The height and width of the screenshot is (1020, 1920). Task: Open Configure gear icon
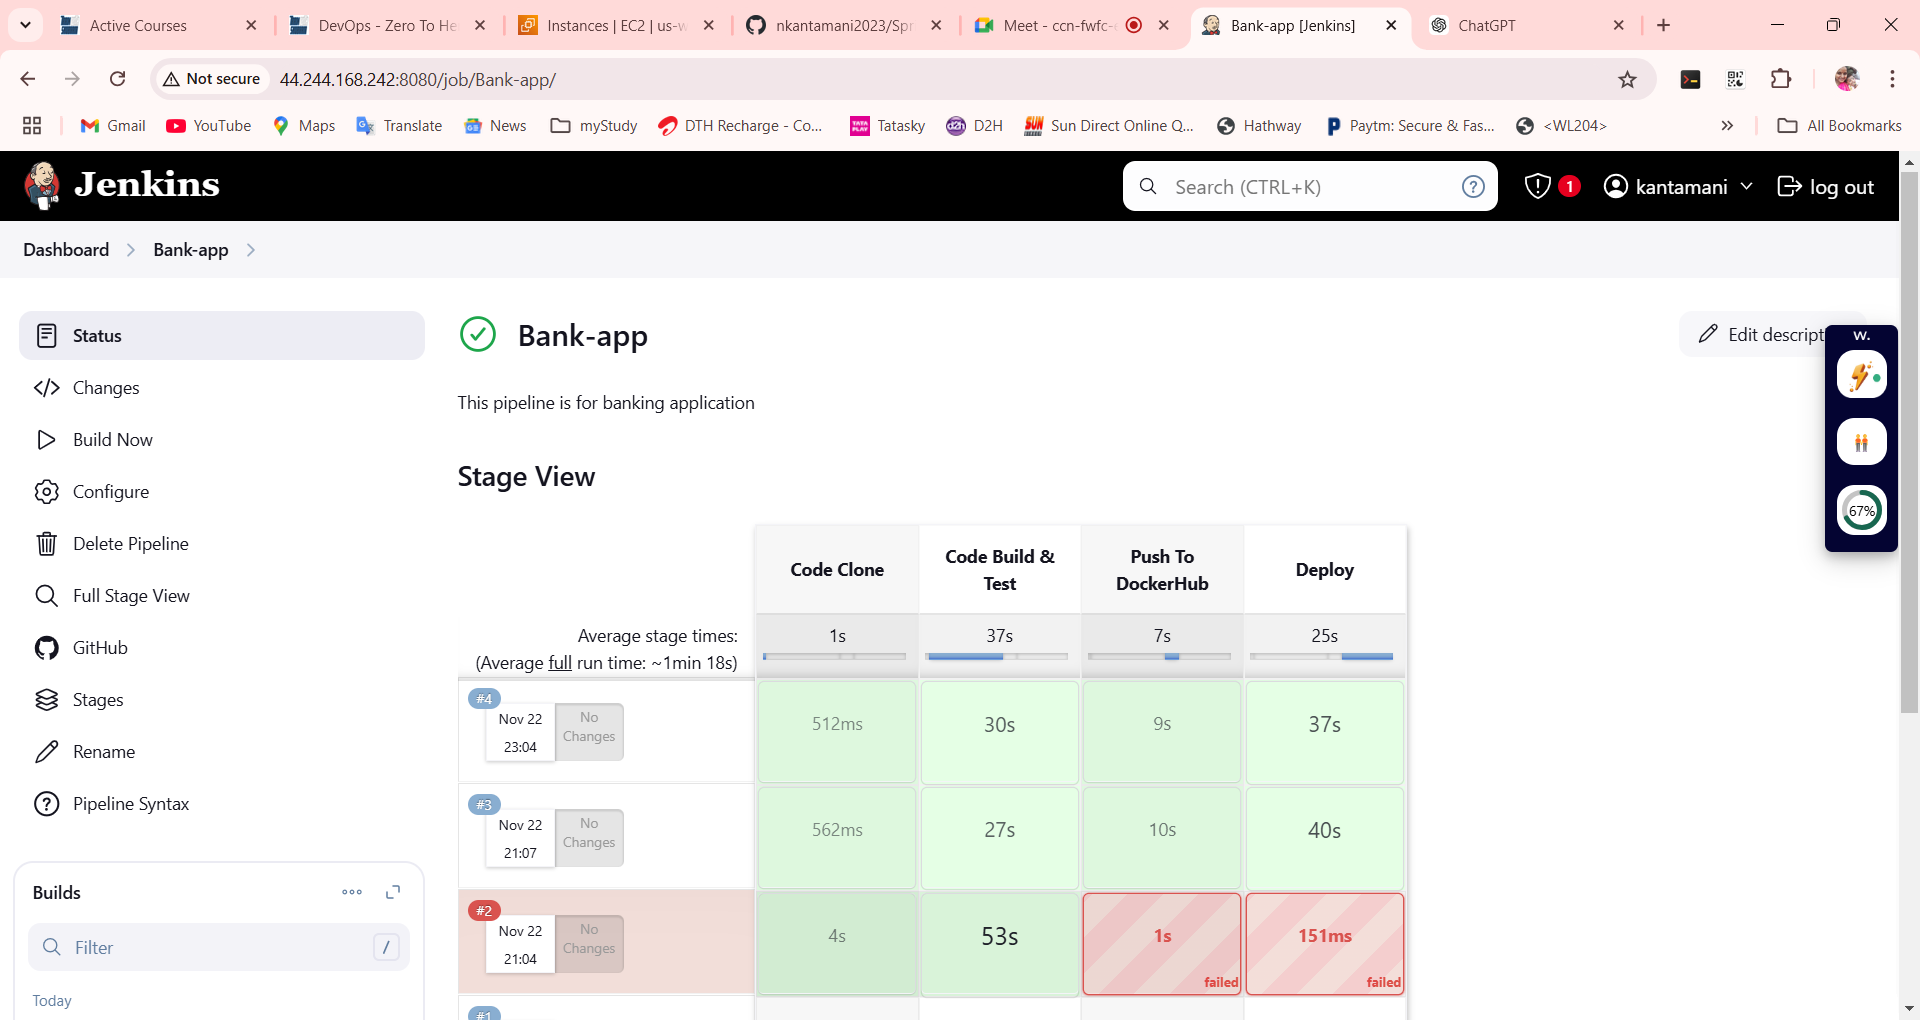[47, 492]
